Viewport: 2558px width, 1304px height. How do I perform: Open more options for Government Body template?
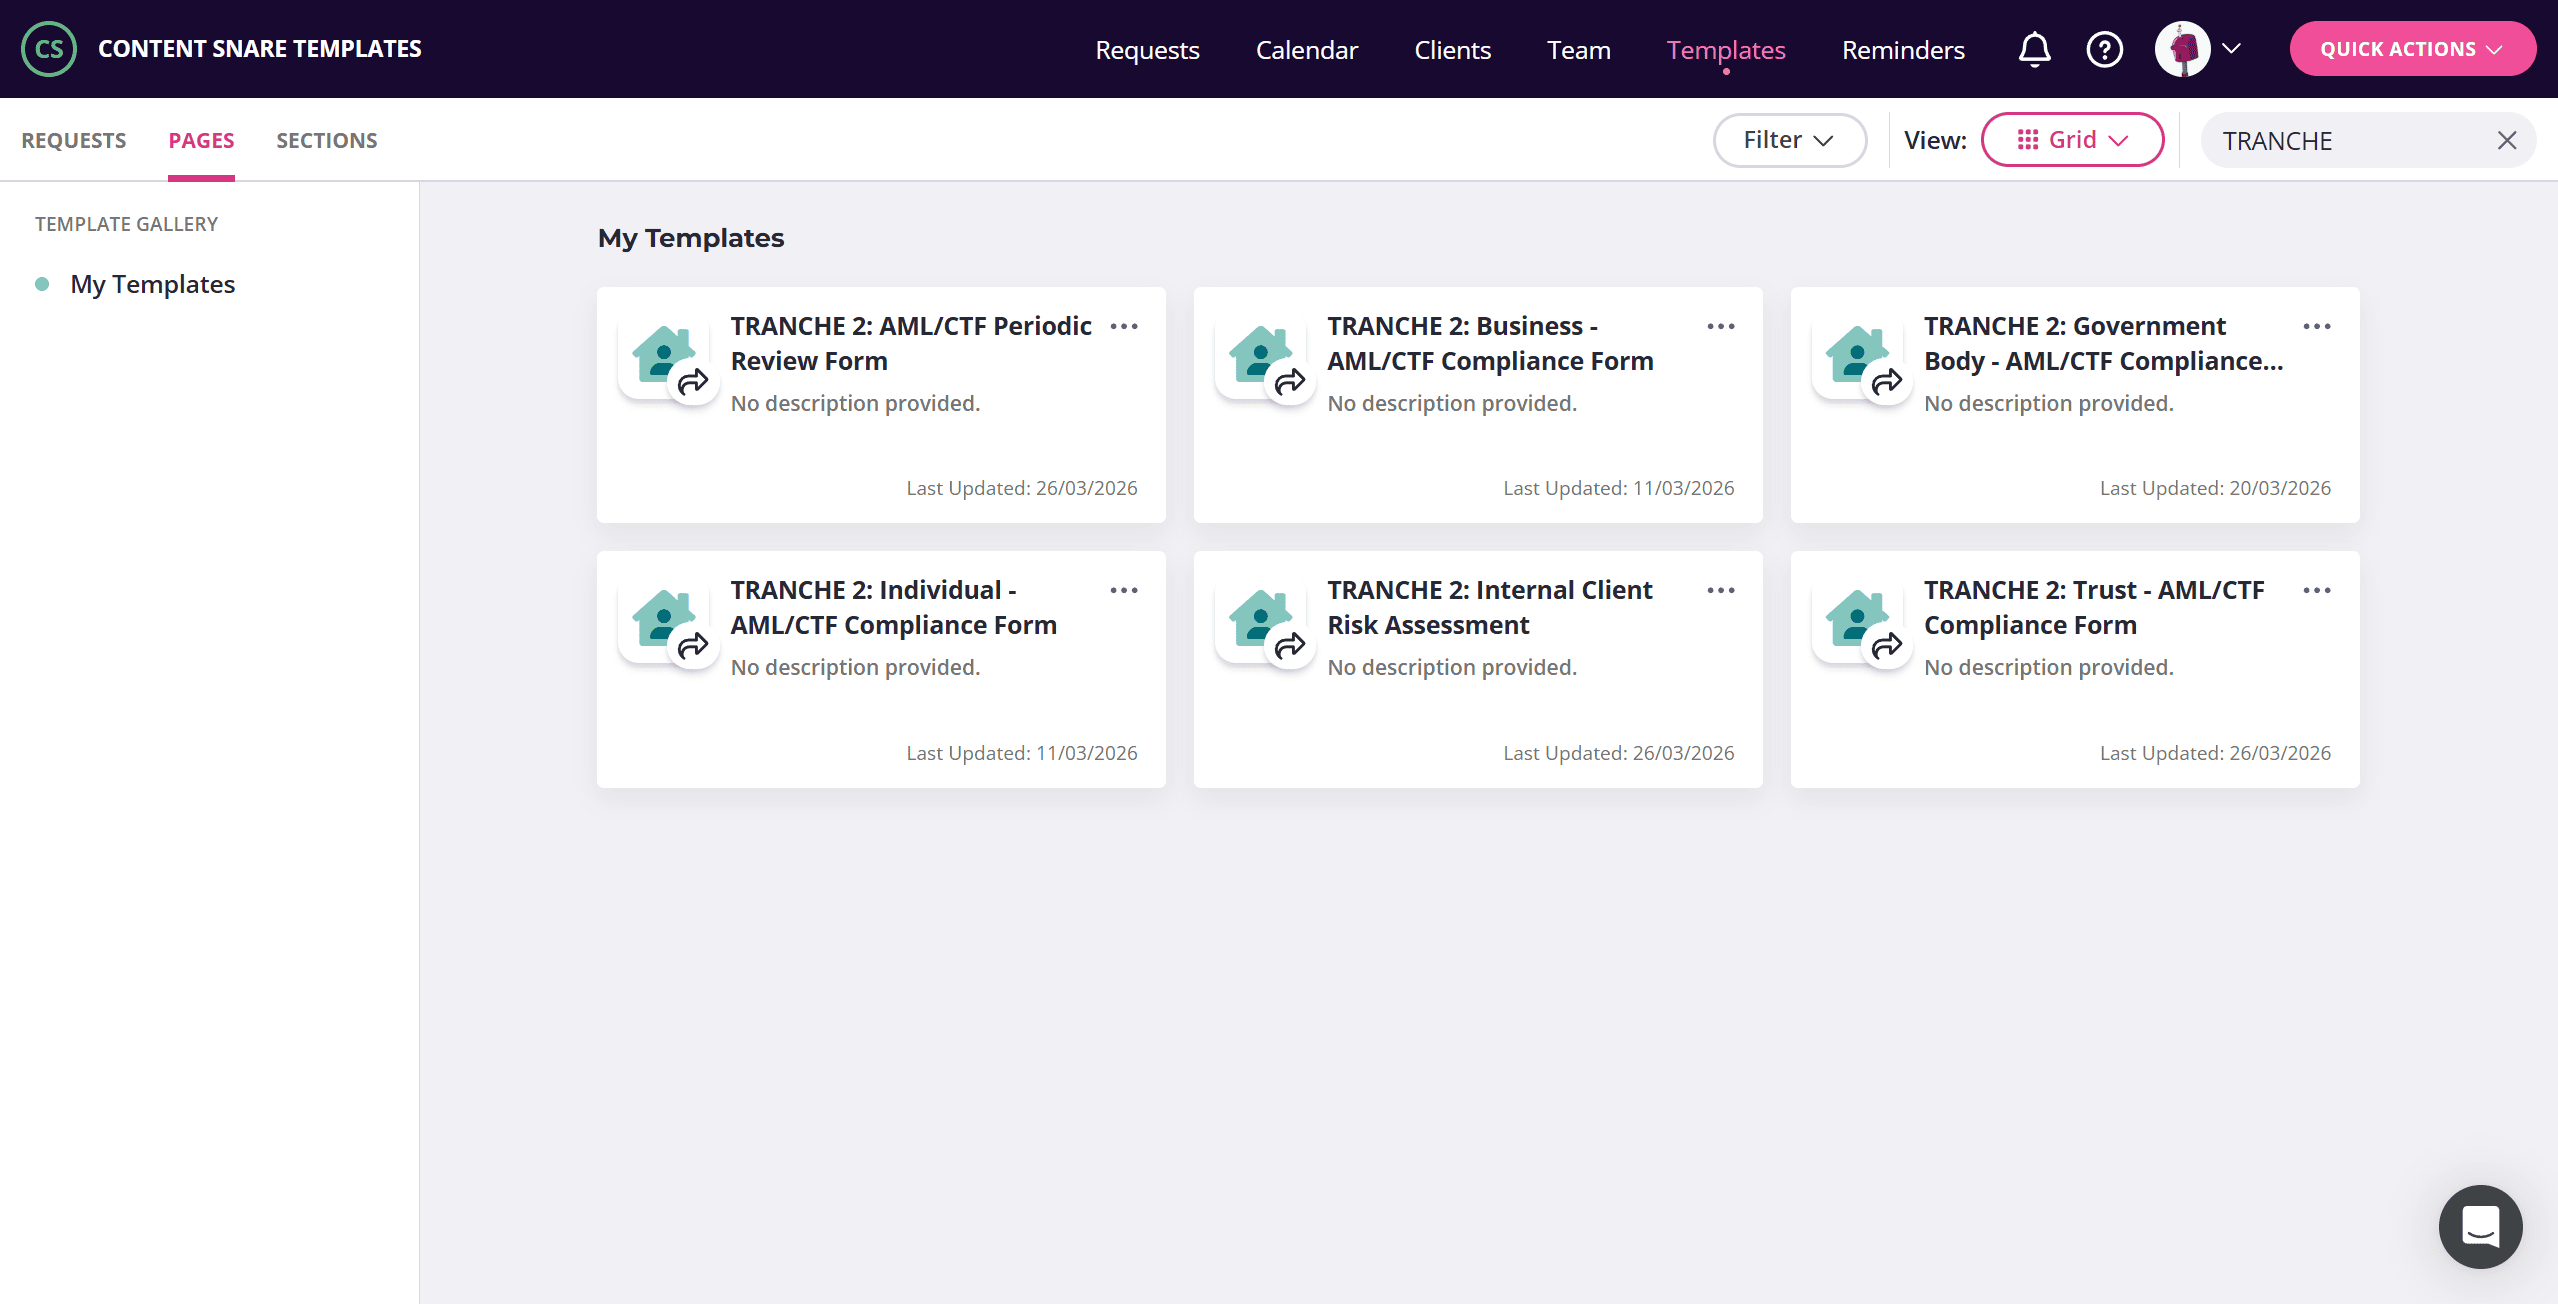tap(2316, 327)
